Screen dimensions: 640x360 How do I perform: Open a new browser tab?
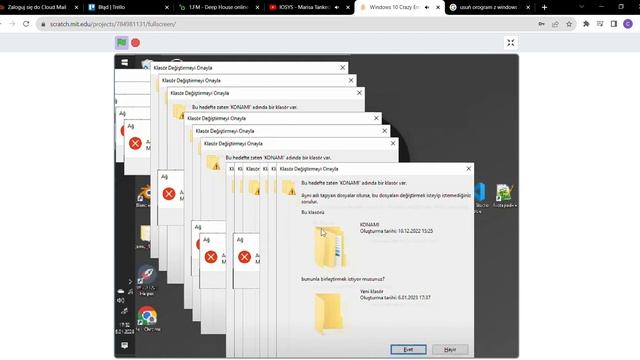(544, 7)
